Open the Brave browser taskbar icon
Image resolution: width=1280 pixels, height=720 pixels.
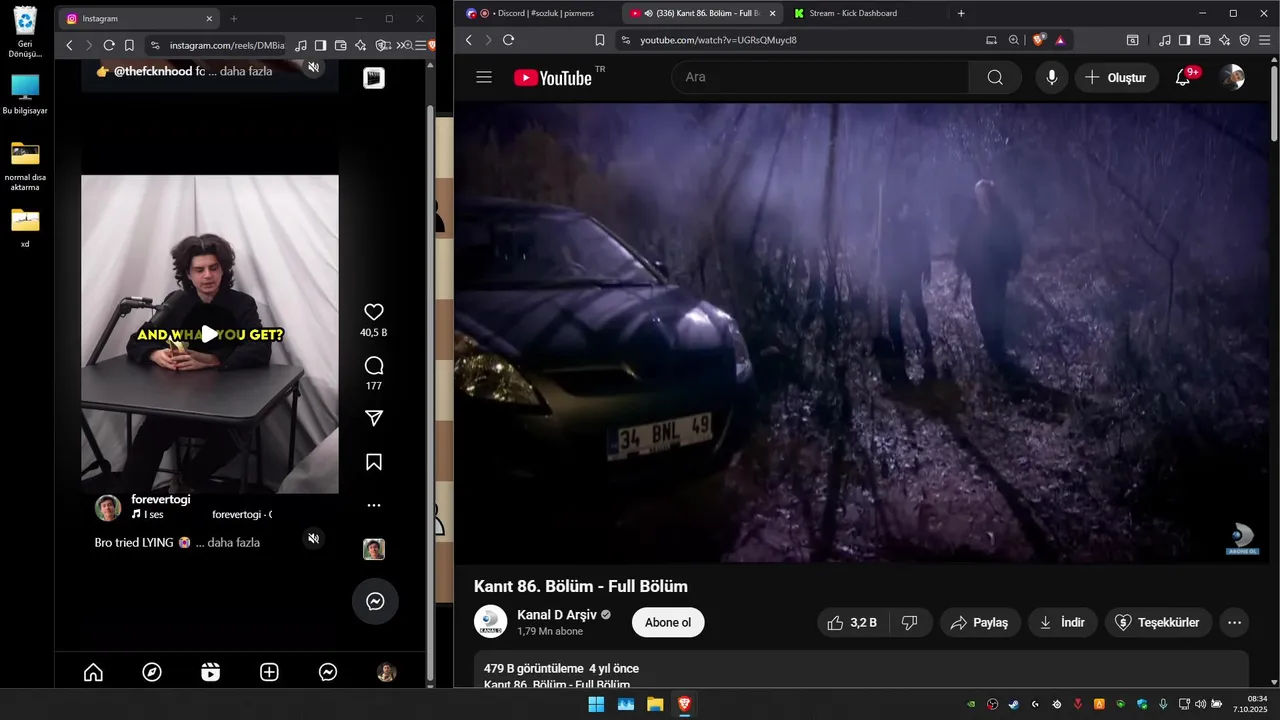tap(684, 704)
